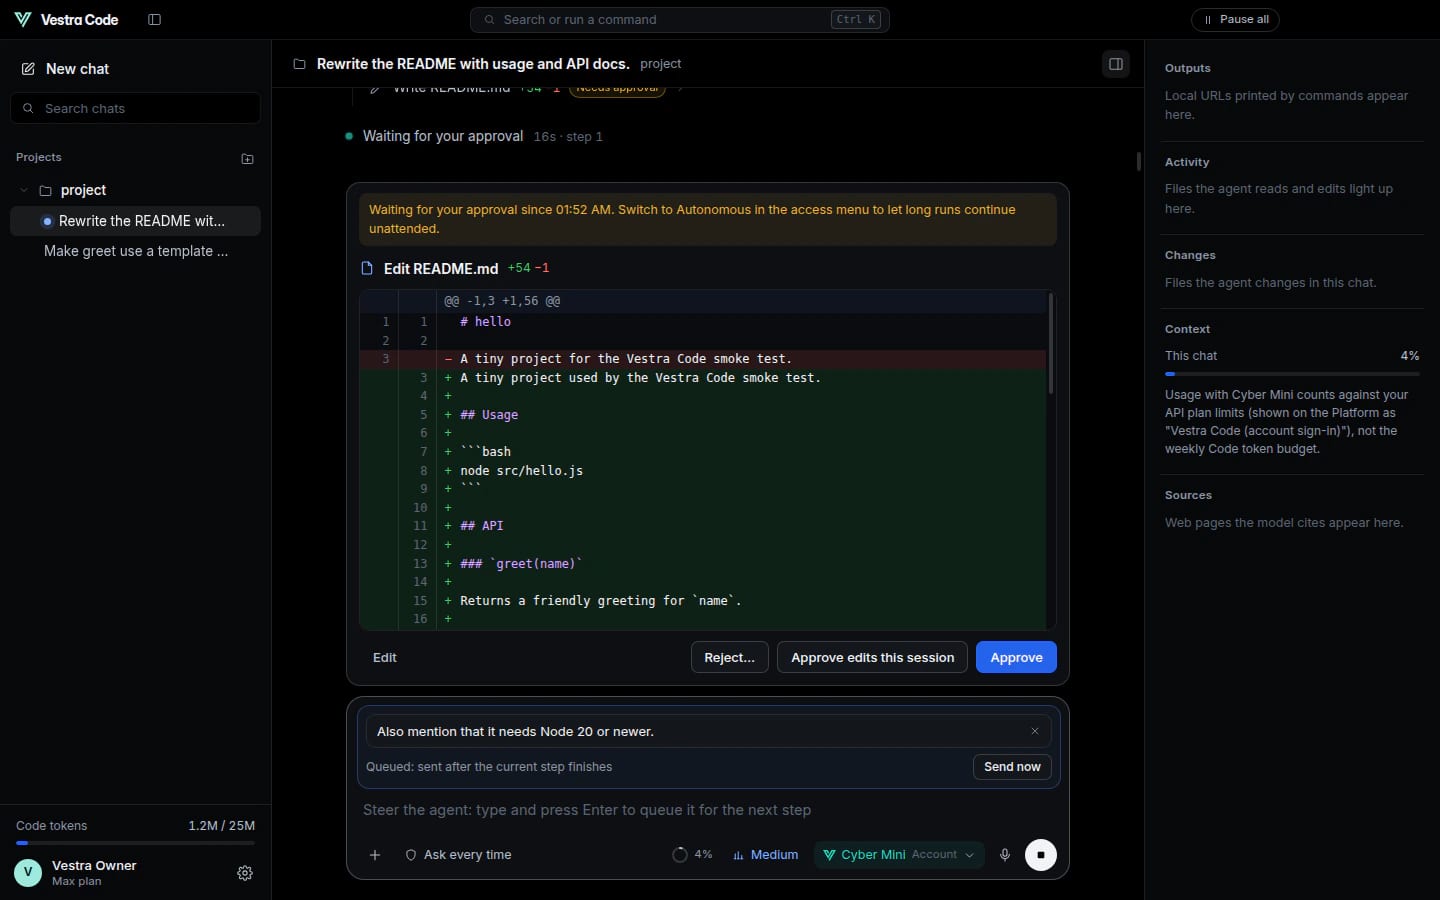The width and height of the screenshot is (1440, 900).
Task: Remove the queued Node 20 message
Action: [1035, 731]
